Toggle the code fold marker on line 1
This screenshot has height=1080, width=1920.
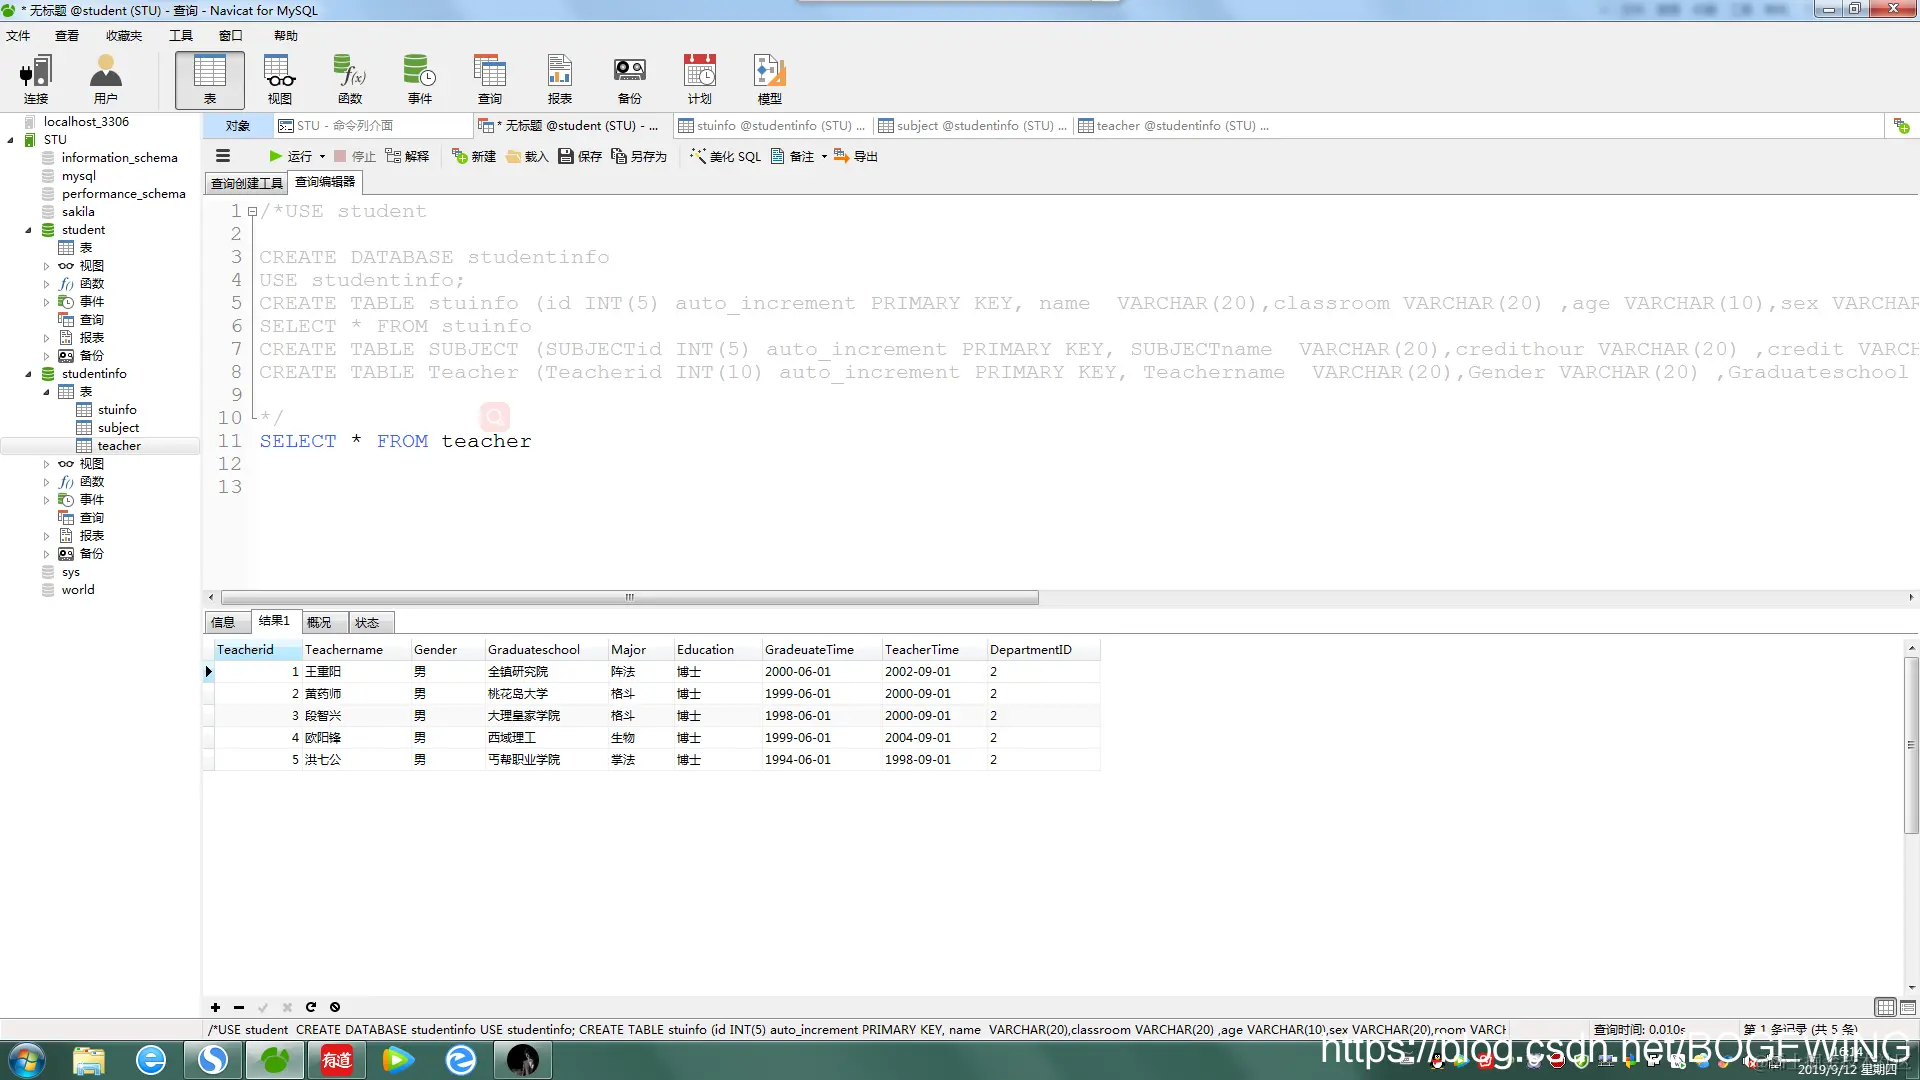tap(253, 211)
